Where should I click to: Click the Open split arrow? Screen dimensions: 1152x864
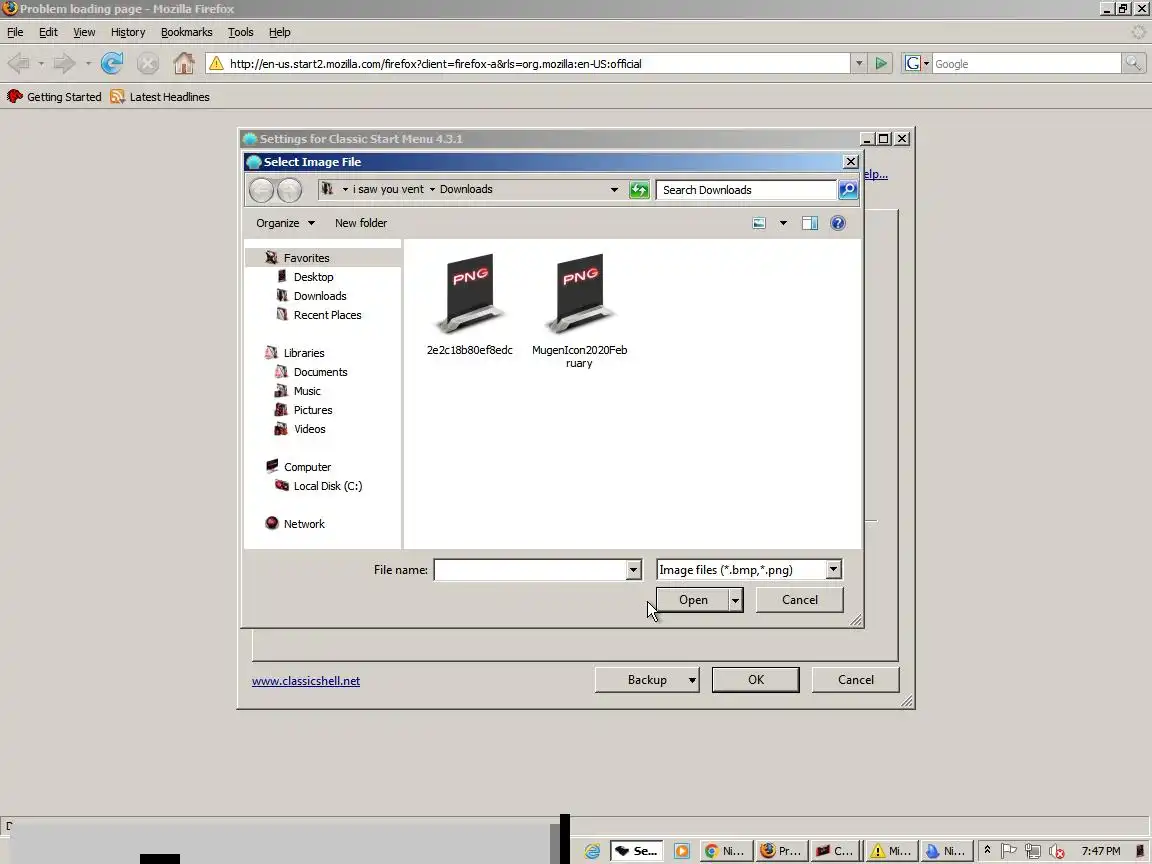click(x=735, y=600)
